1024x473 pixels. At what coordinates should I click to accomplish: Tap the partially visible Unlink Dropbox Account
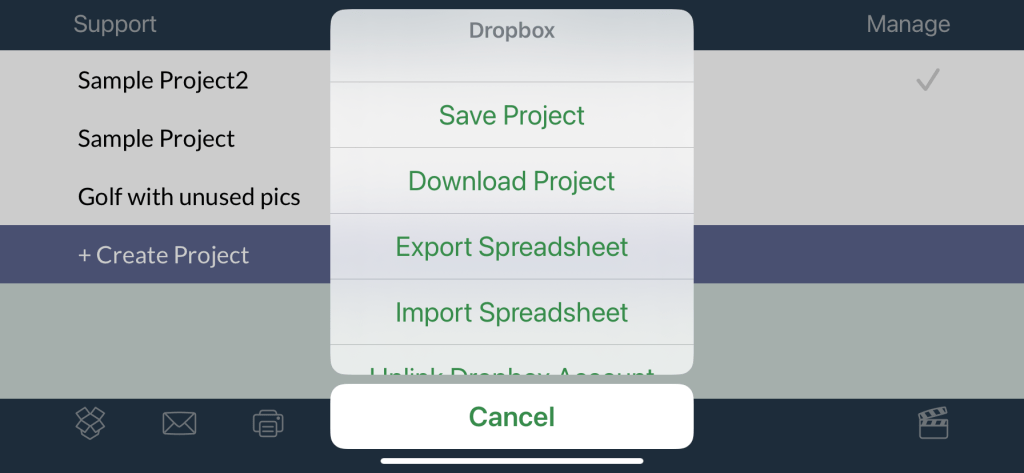tap(512, 366)
